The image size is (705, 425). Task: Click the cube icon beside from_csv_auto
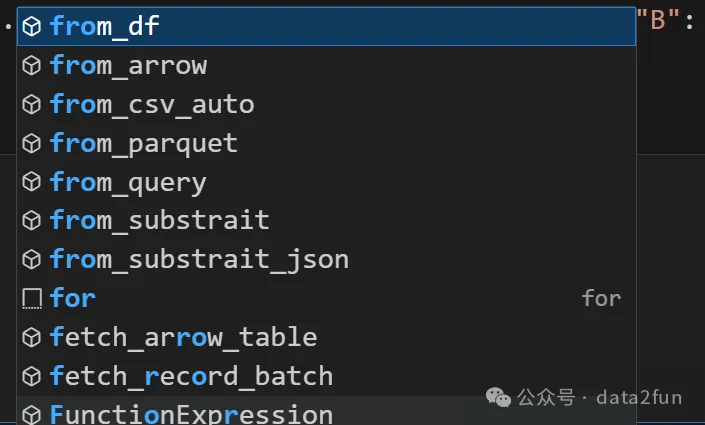click(32, 104)
